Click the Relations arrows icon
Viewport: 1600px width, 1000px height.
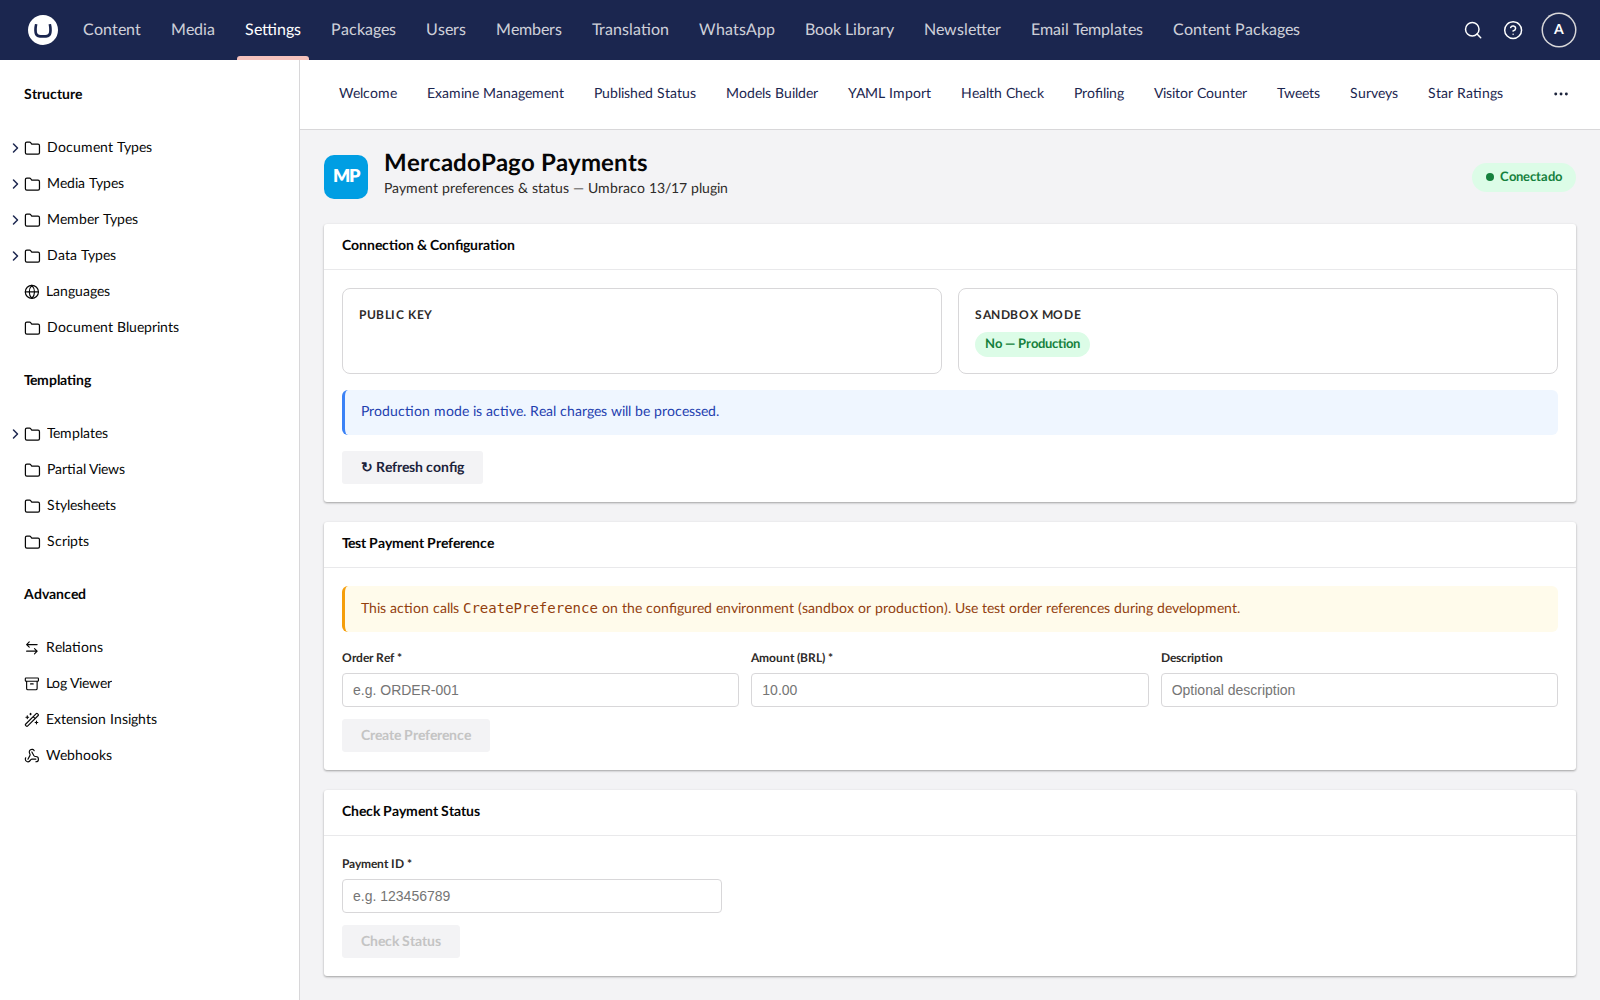[x=32, y=648]
